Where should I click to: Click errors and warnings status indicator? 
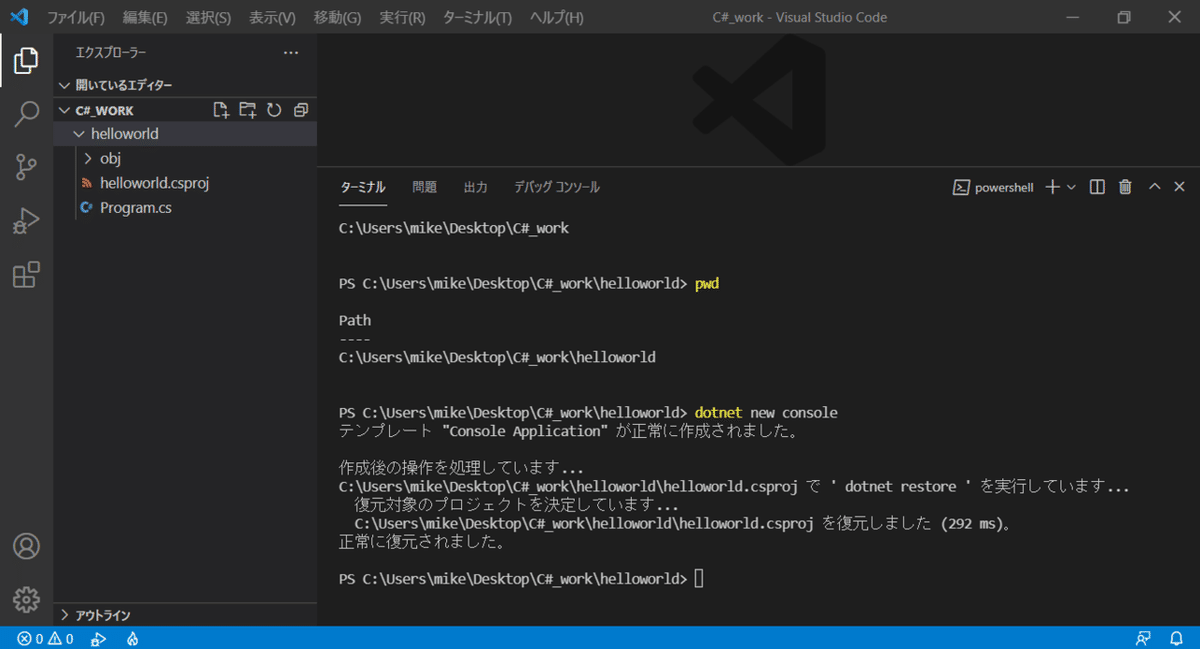click(45, 638)
